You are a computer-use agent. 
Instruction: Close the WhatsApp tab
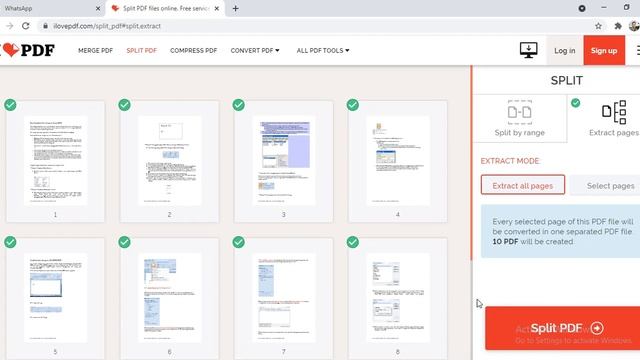(x=98, y=8)
